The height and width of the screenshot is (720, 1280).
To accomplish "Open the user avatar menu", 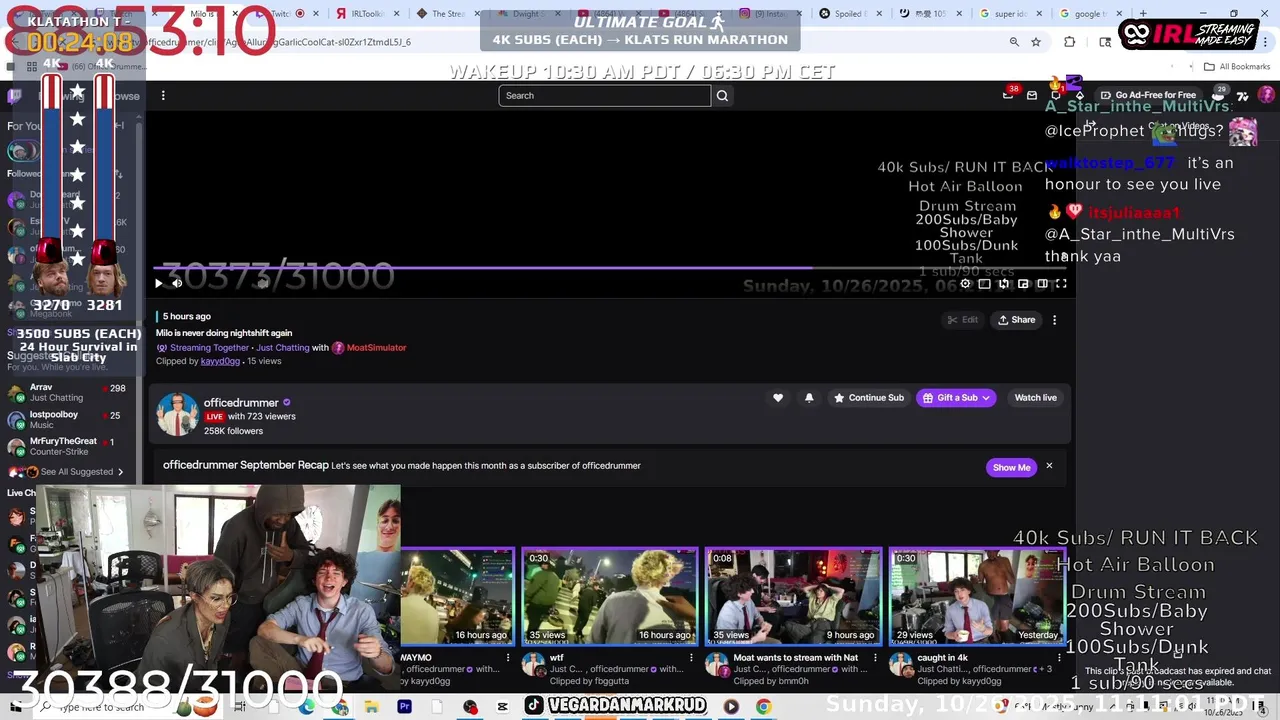I will tap(1266, 95).
